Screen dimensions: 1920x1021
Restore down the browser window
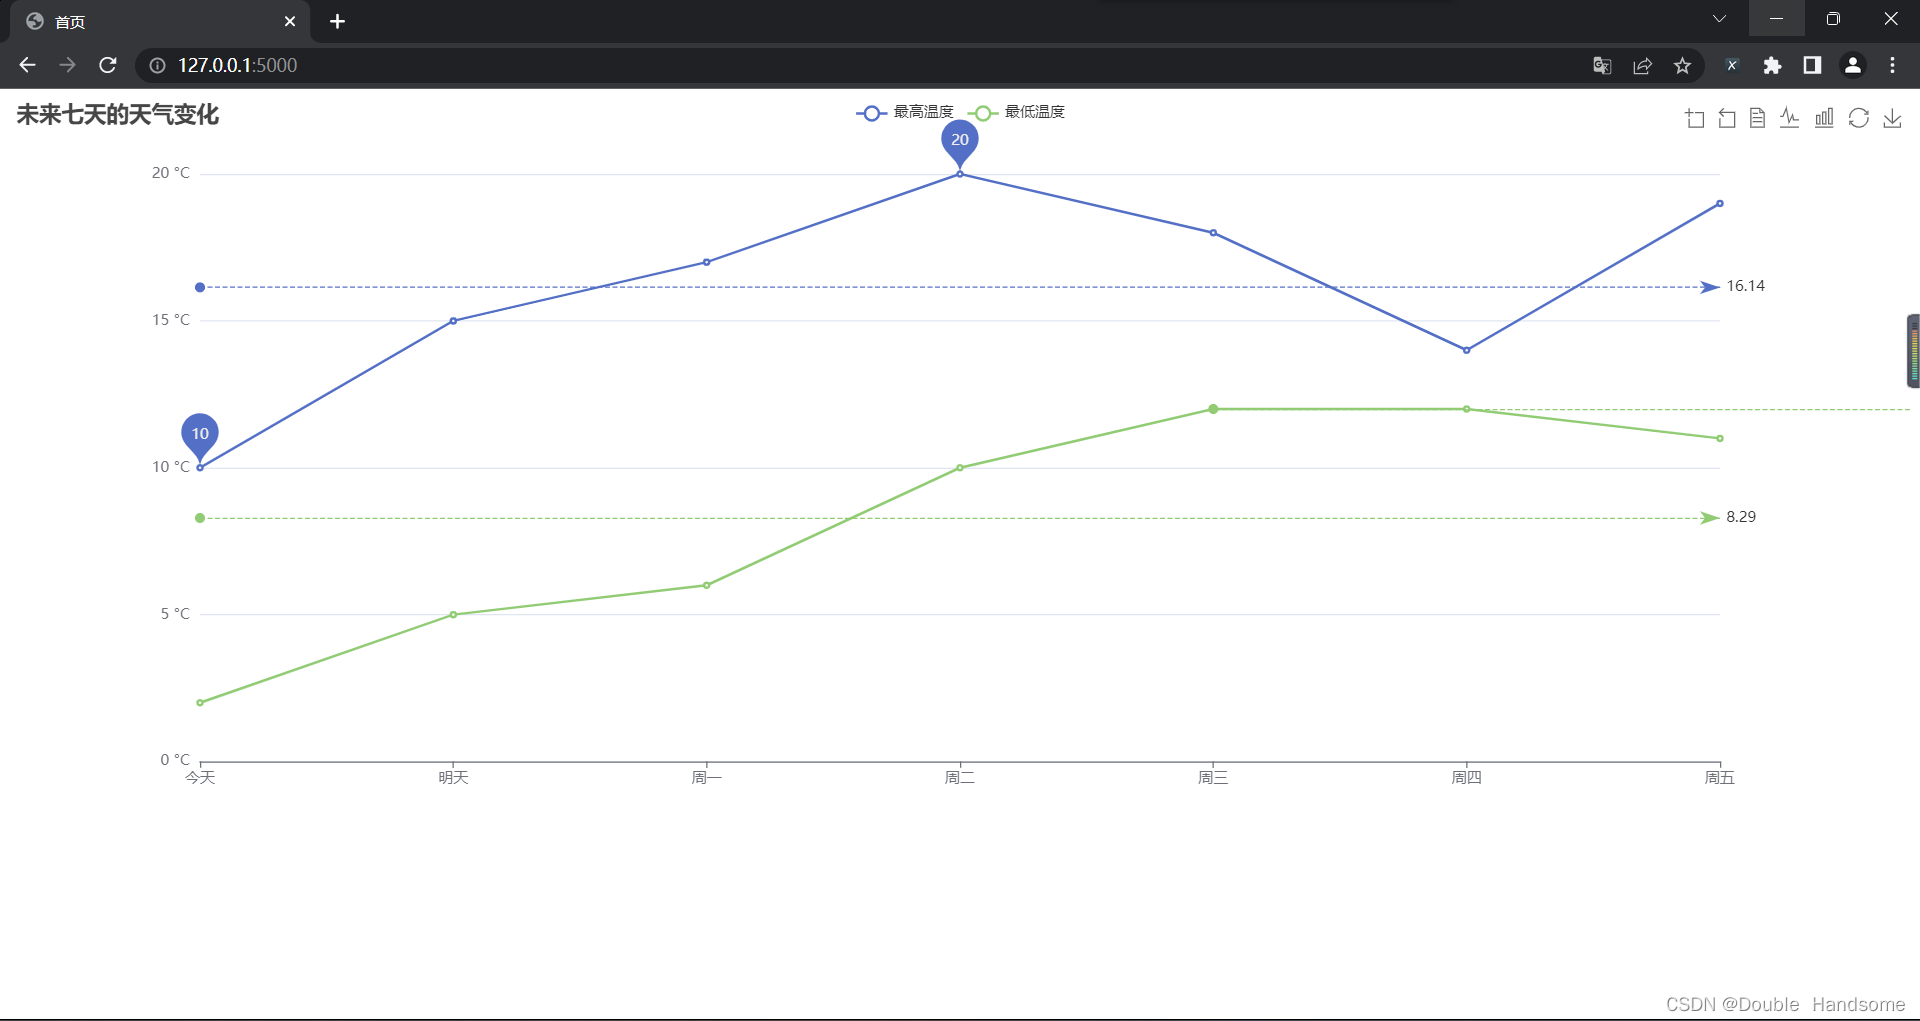click(x=1833, y=18)
